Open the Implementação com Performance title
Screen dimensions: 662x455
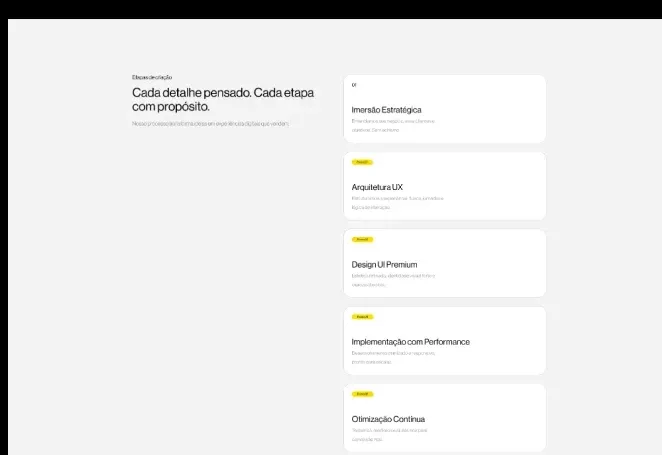coord(410,342)
